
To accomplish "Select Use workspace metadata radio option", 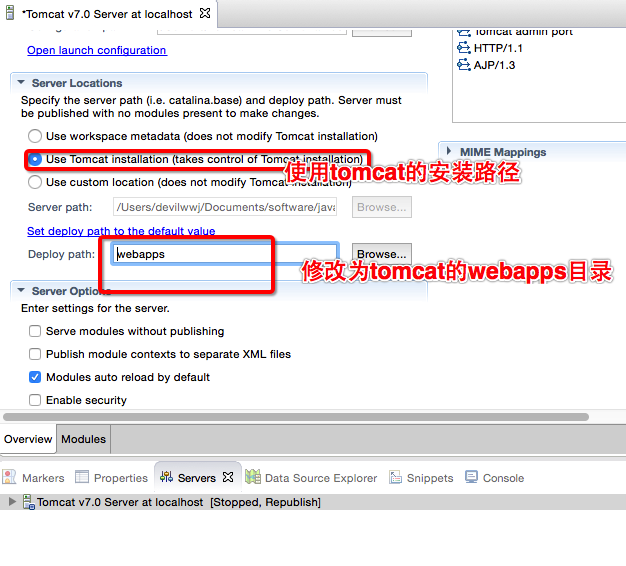I will [x=35, y=136].
